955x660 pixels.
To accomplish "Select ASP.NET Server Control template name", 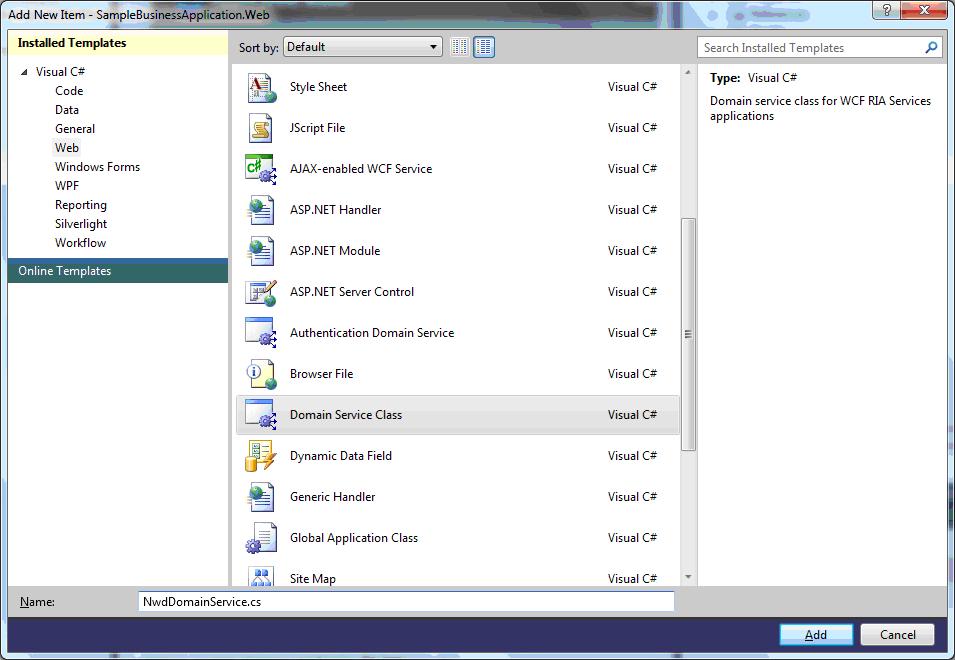I will tap(352, 292).
